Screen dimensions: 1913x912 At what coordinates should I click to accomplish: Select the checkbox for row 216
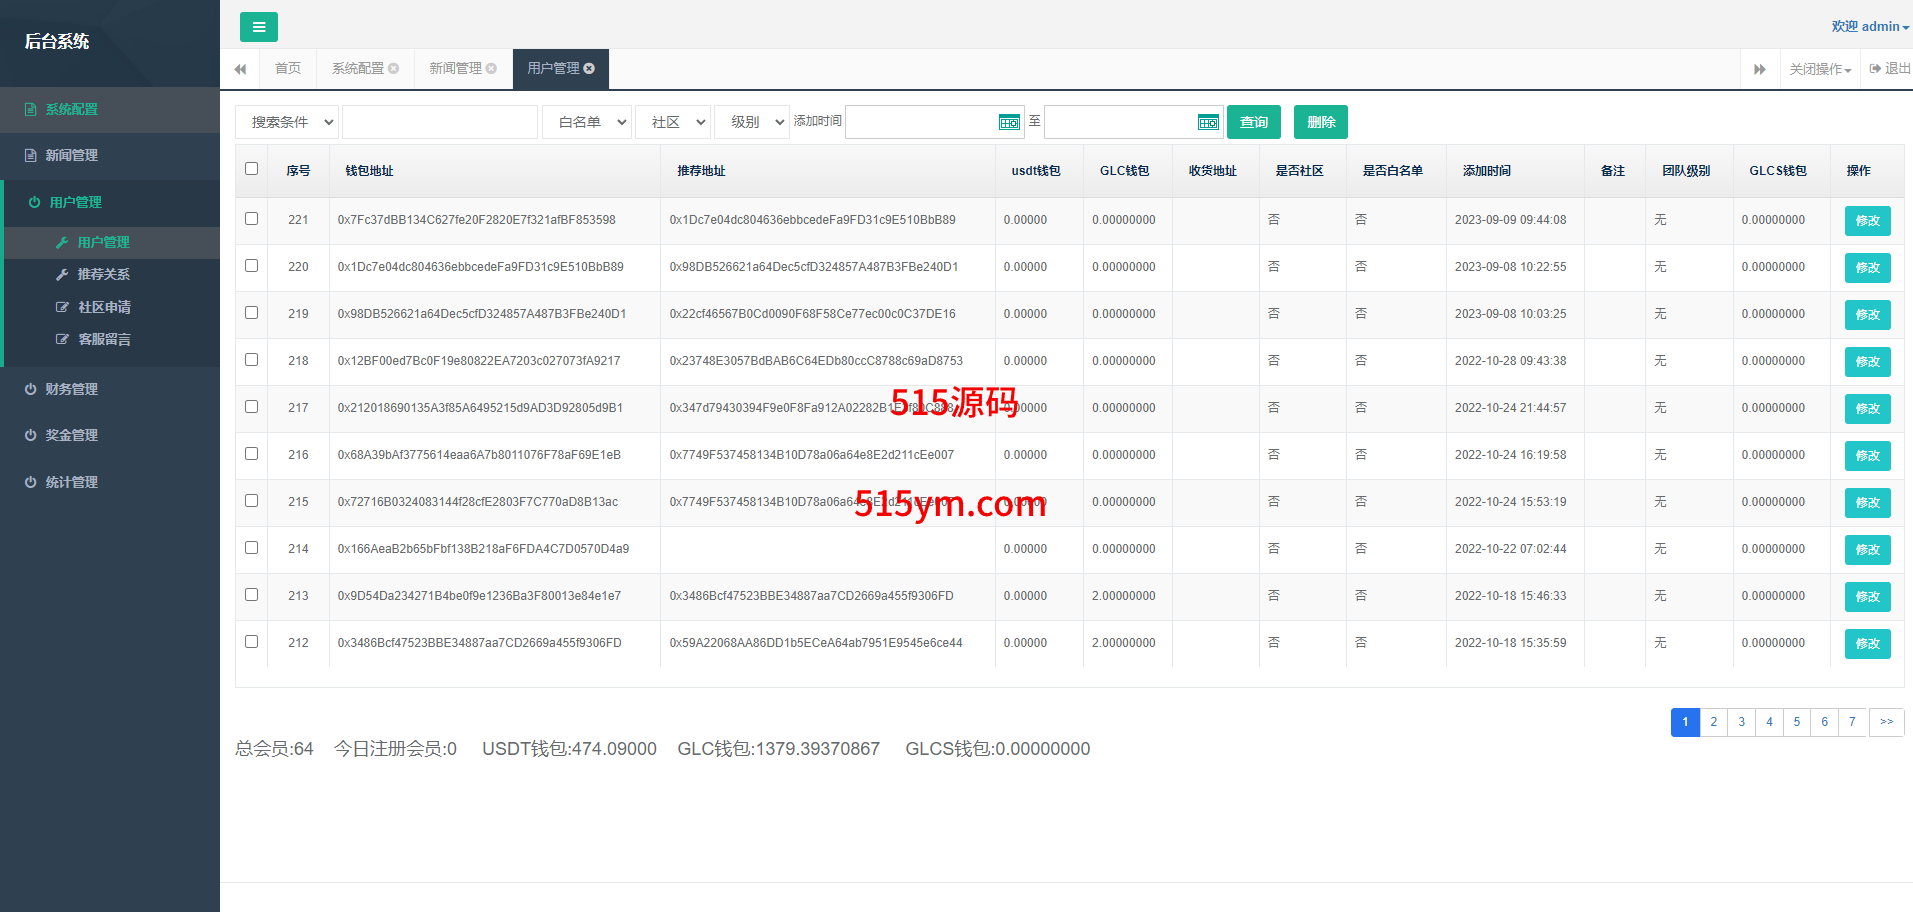click(x=252, y=454)
